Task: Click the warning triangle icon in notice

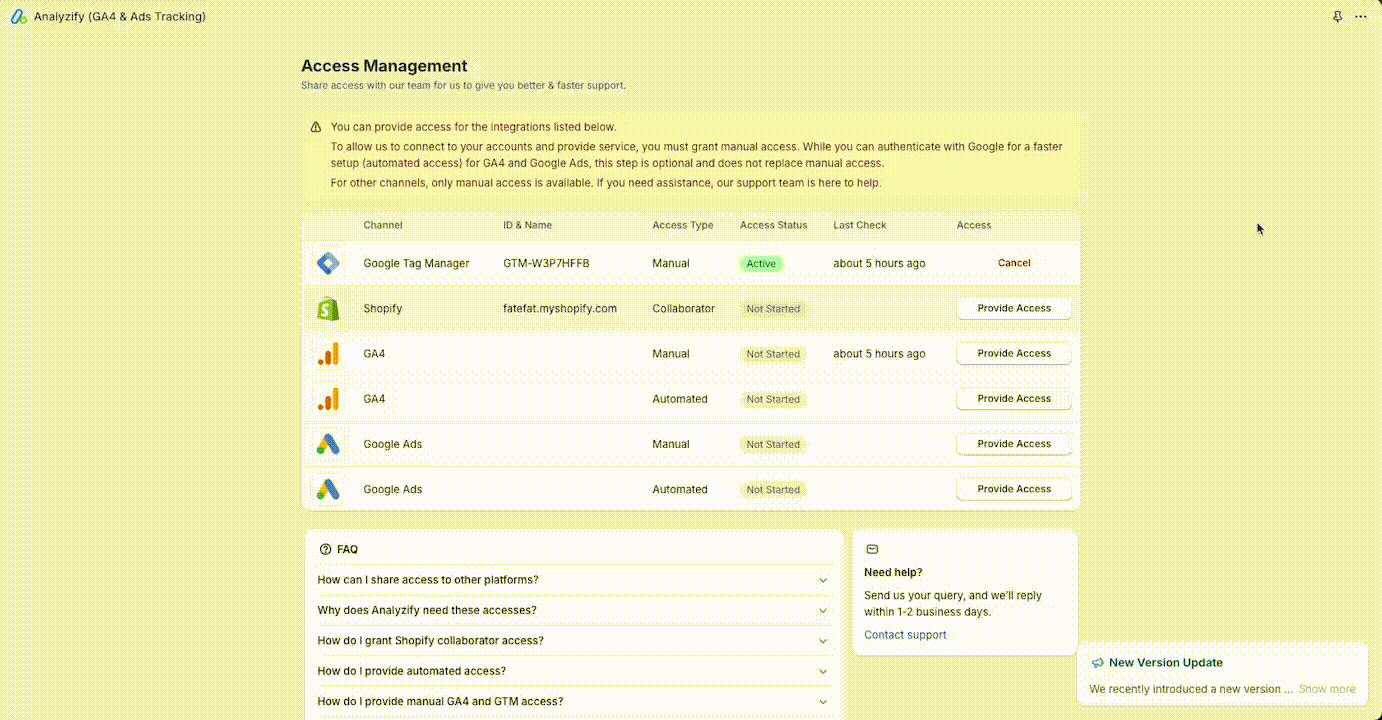Action: point(316,127)
